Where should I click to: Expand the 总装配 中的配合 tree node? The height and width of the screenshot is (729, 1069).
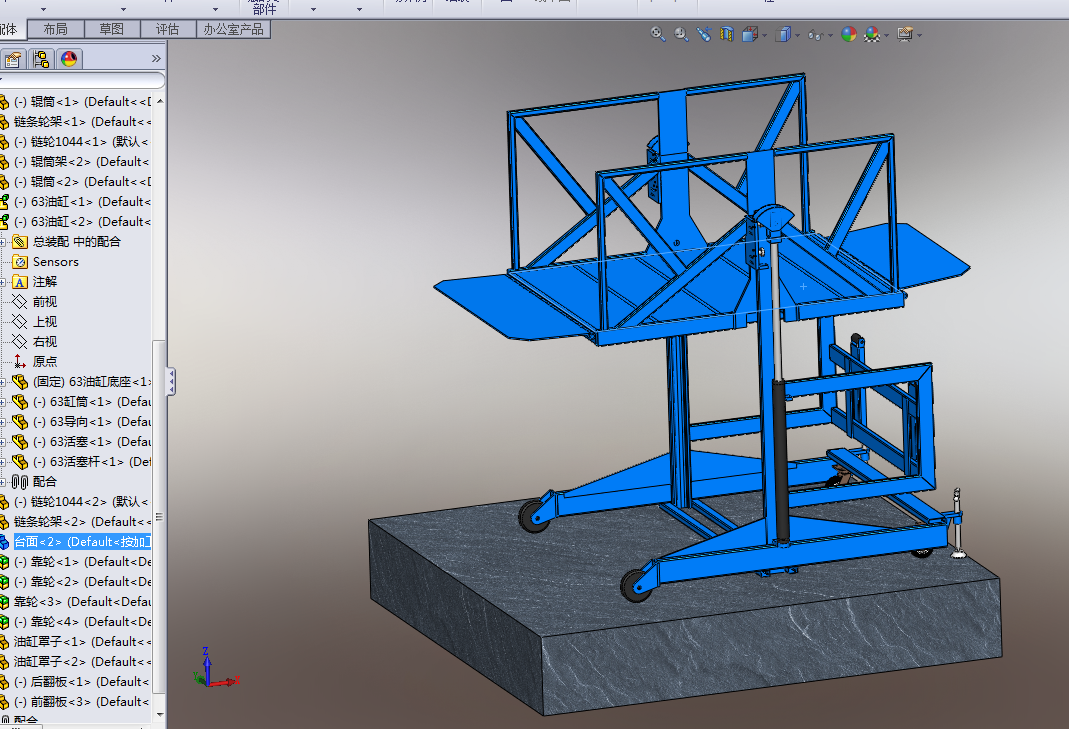point(3,242)
